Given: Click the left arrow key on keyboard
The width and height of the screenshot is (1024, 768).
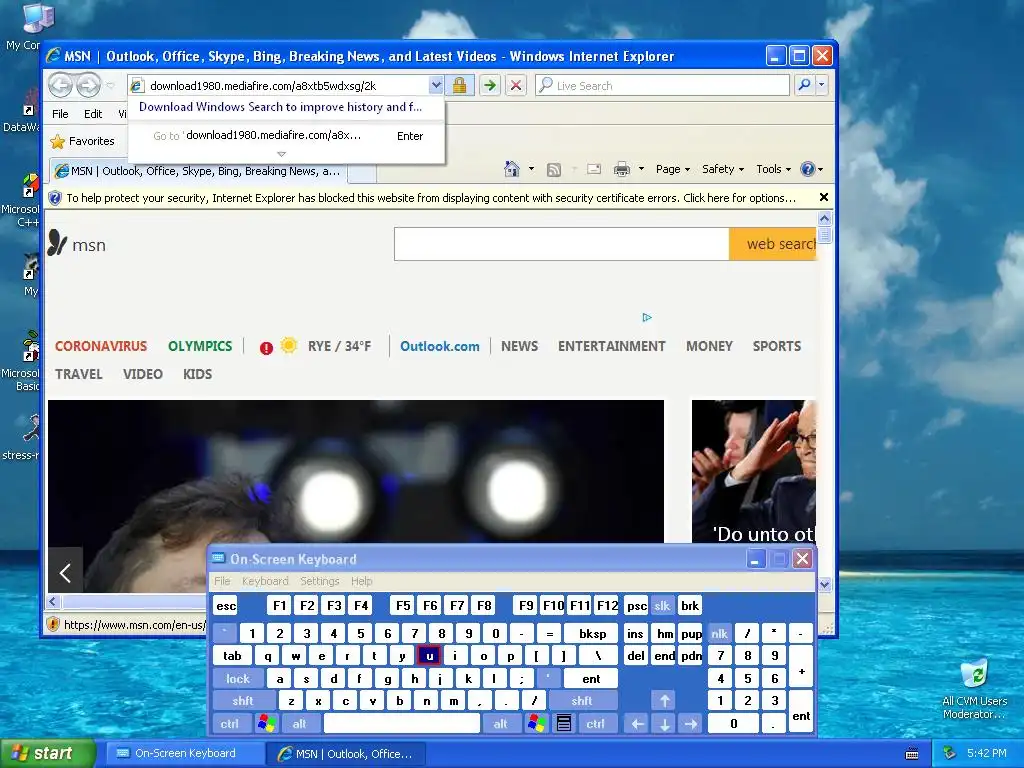Looking at the screenshot, I should pos(637,724).
